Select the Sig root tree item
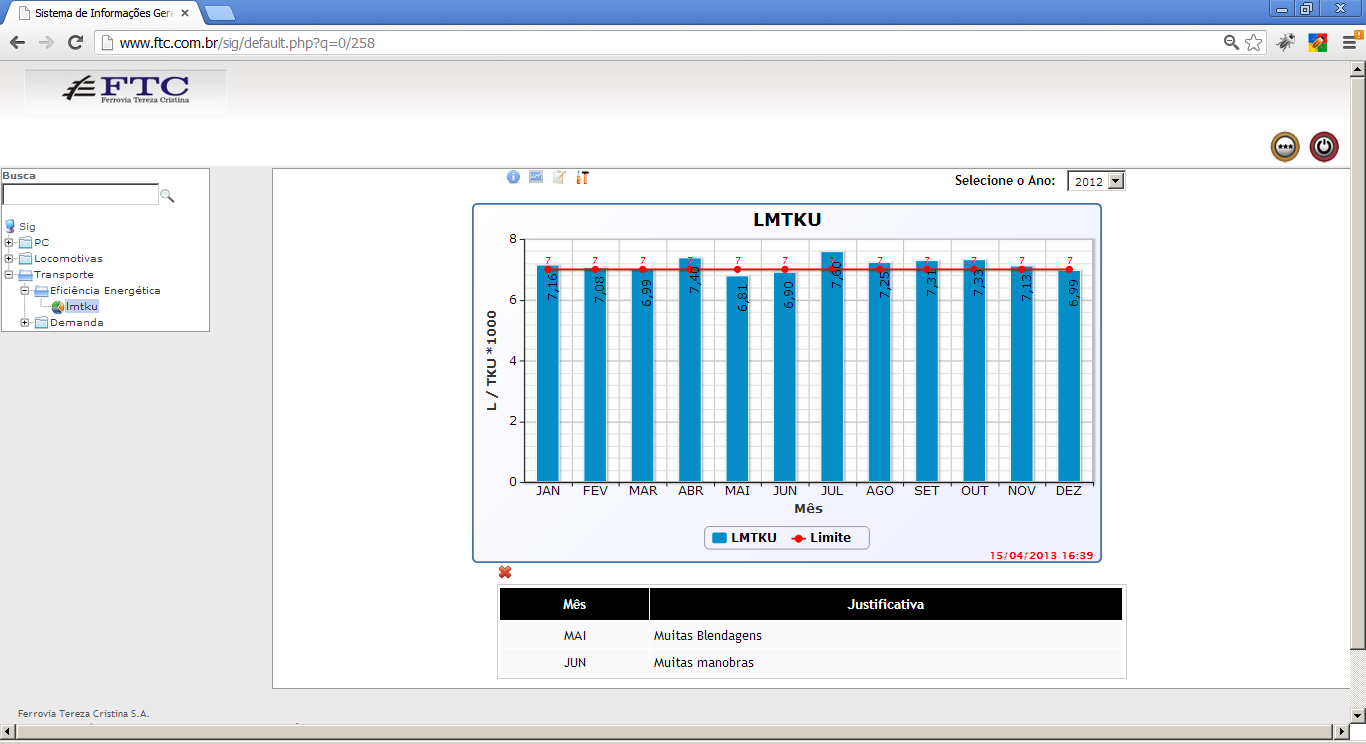The image size is (1366, 744). click(27, 227)
